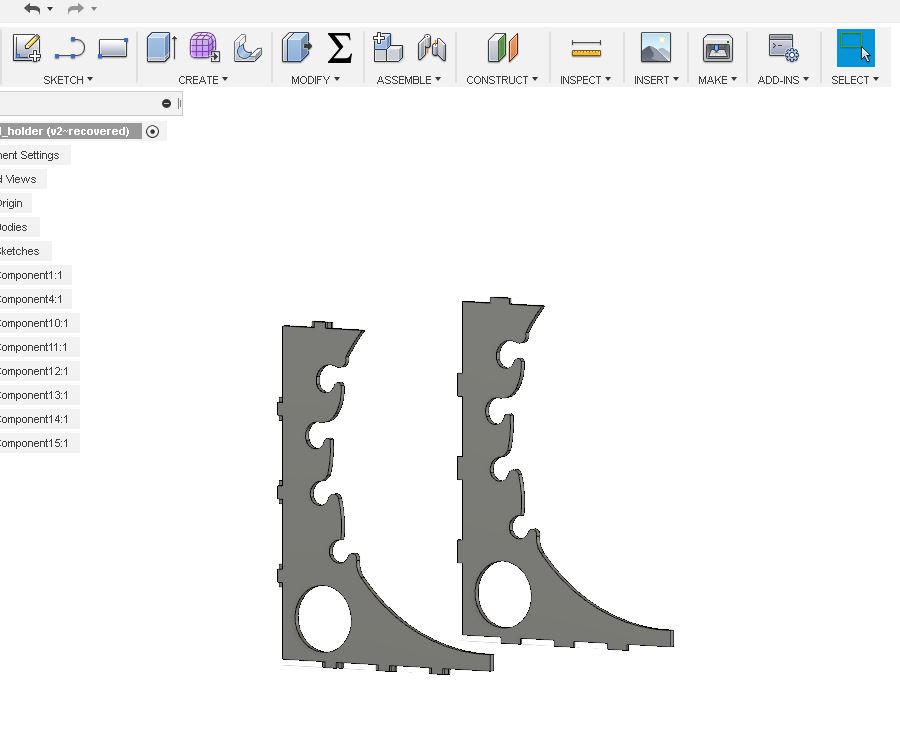
Task: Activate the Select tool icon
Action: pos(855,48)
